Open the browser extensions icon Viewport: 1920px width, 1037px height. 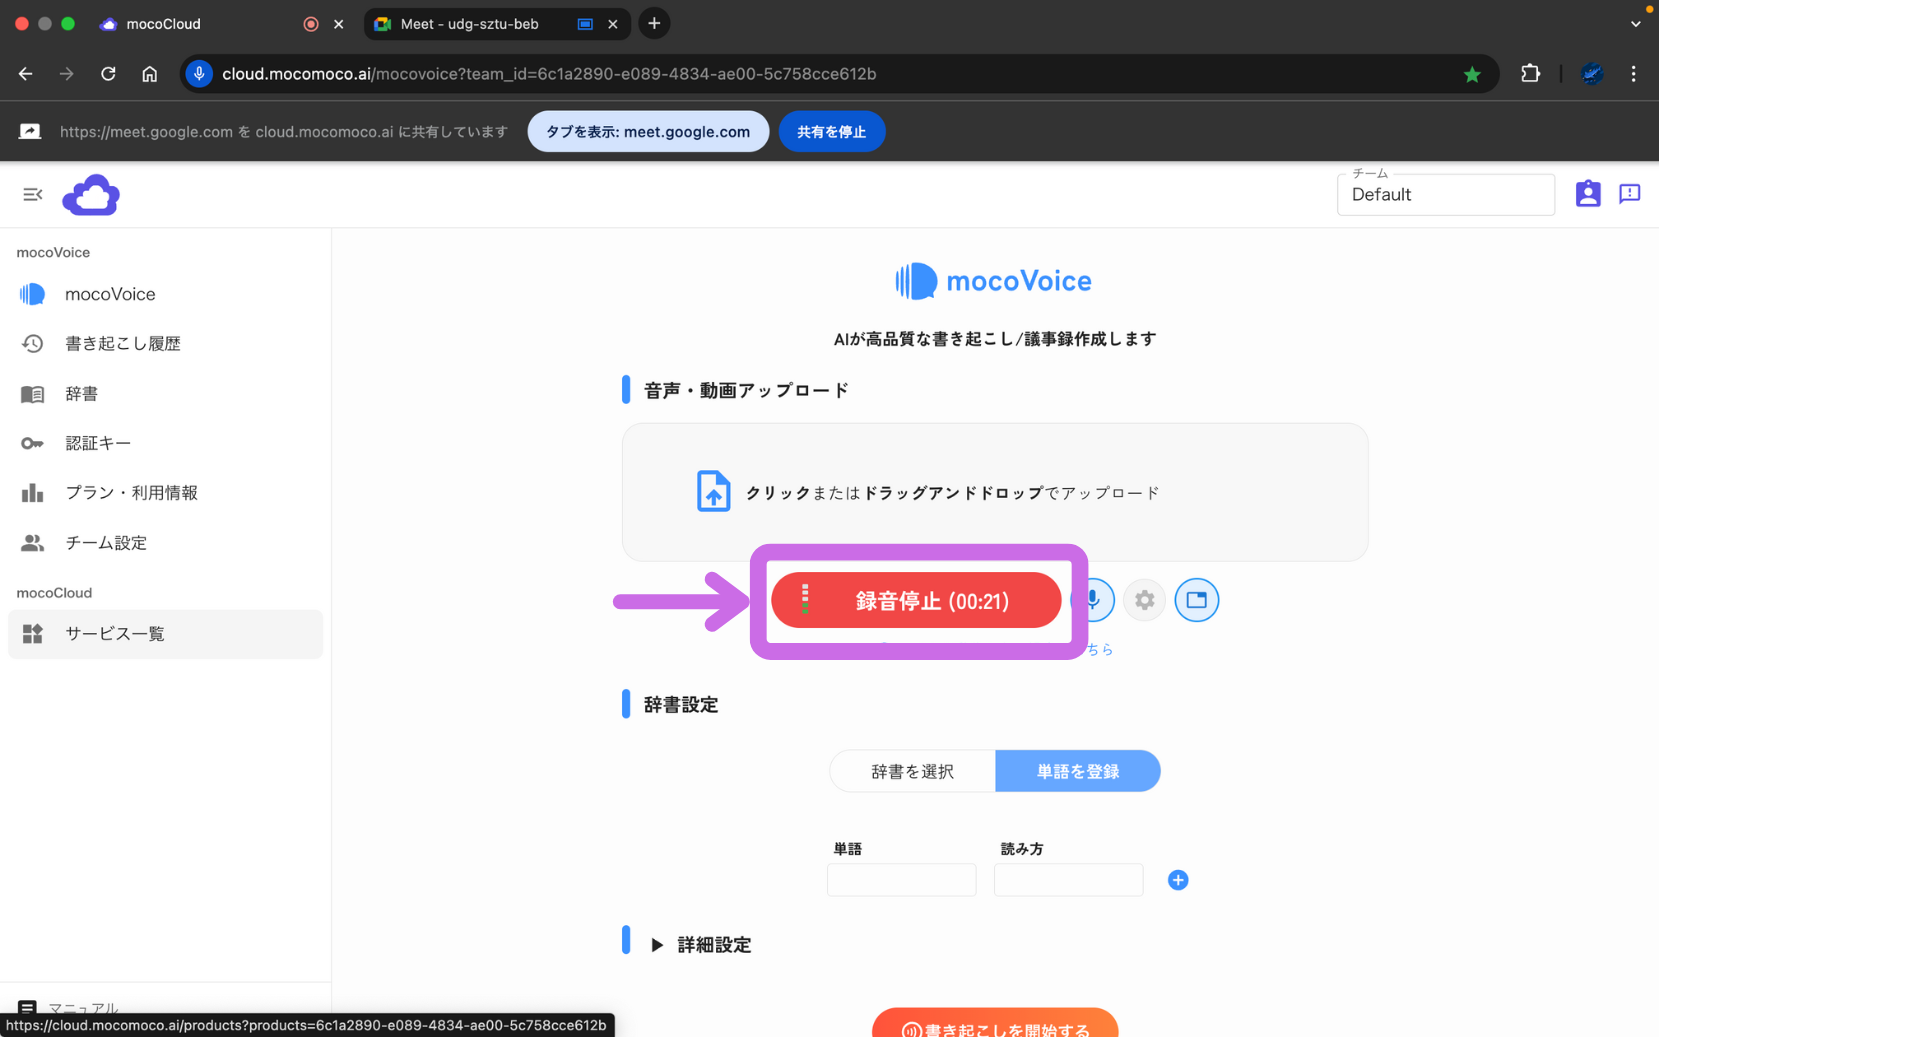point(1530,73)
